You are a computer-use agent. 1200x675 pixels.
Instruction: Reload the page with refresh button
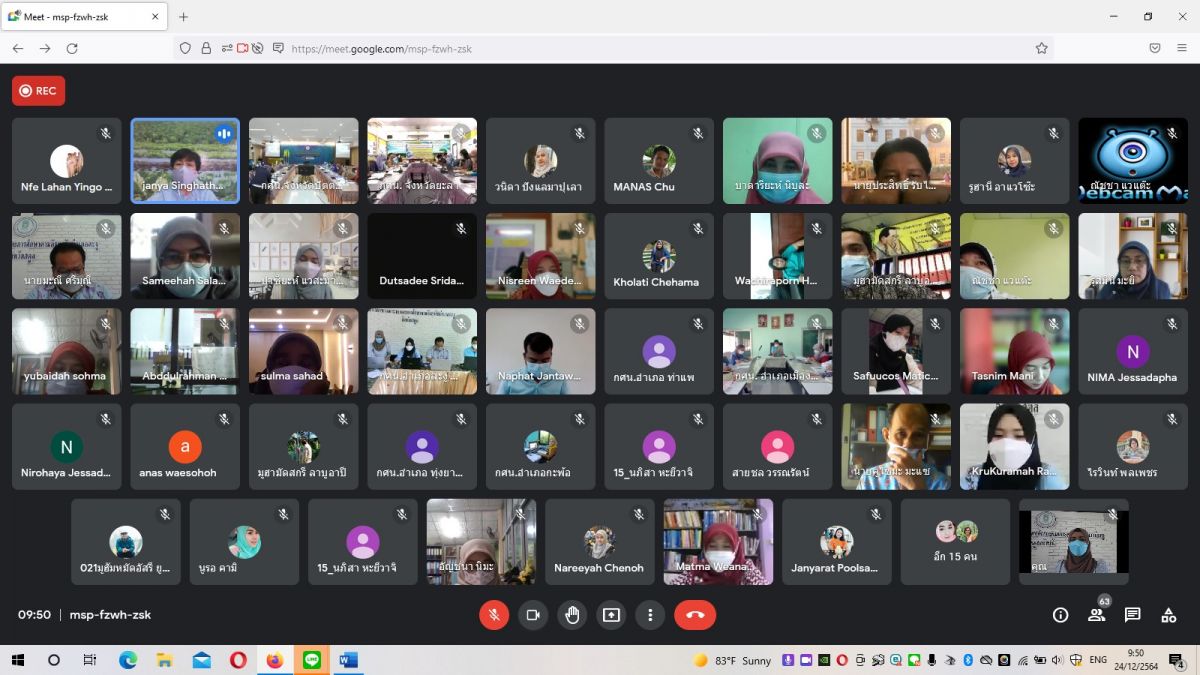(72, 48)
